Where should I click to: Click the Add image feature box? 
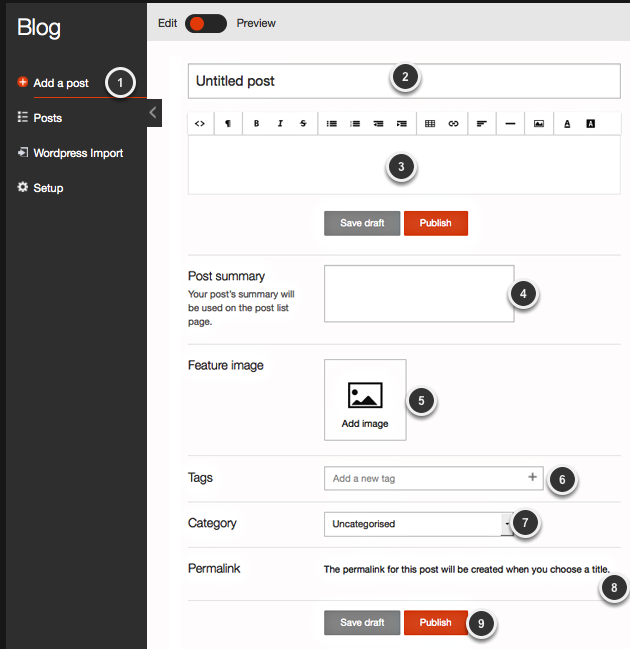[x=365, y=400]
